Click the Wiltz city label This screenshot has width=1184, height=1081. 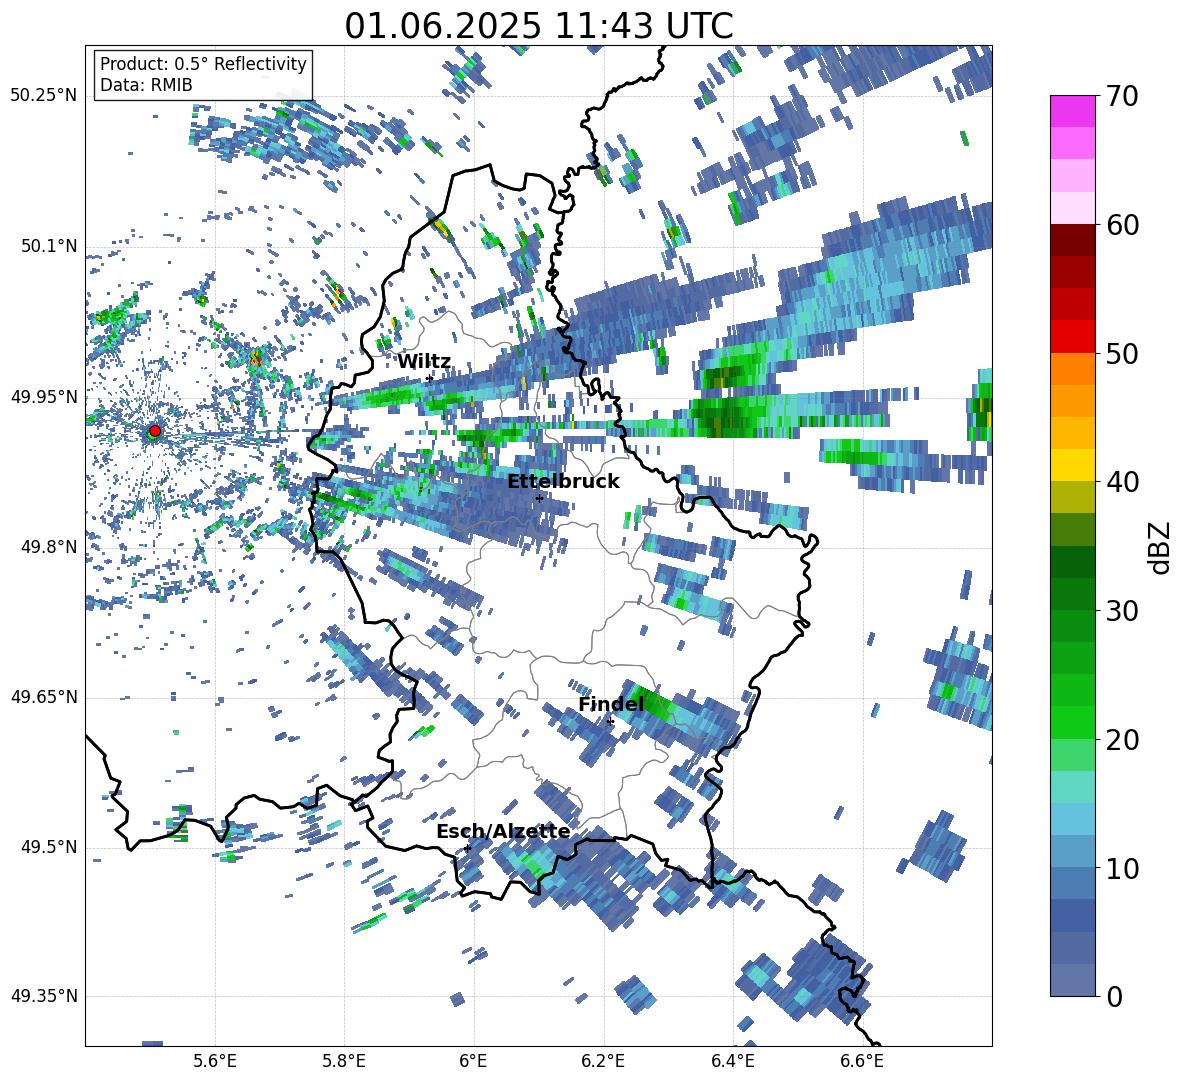[424, 362]
